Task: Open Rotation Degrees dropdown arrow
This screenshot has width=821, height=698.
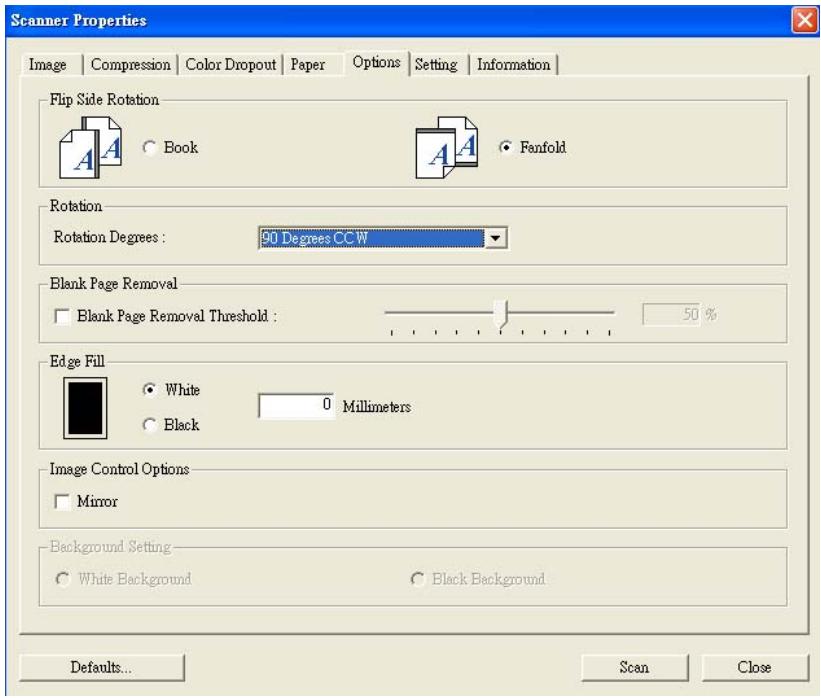Action: 495,238
